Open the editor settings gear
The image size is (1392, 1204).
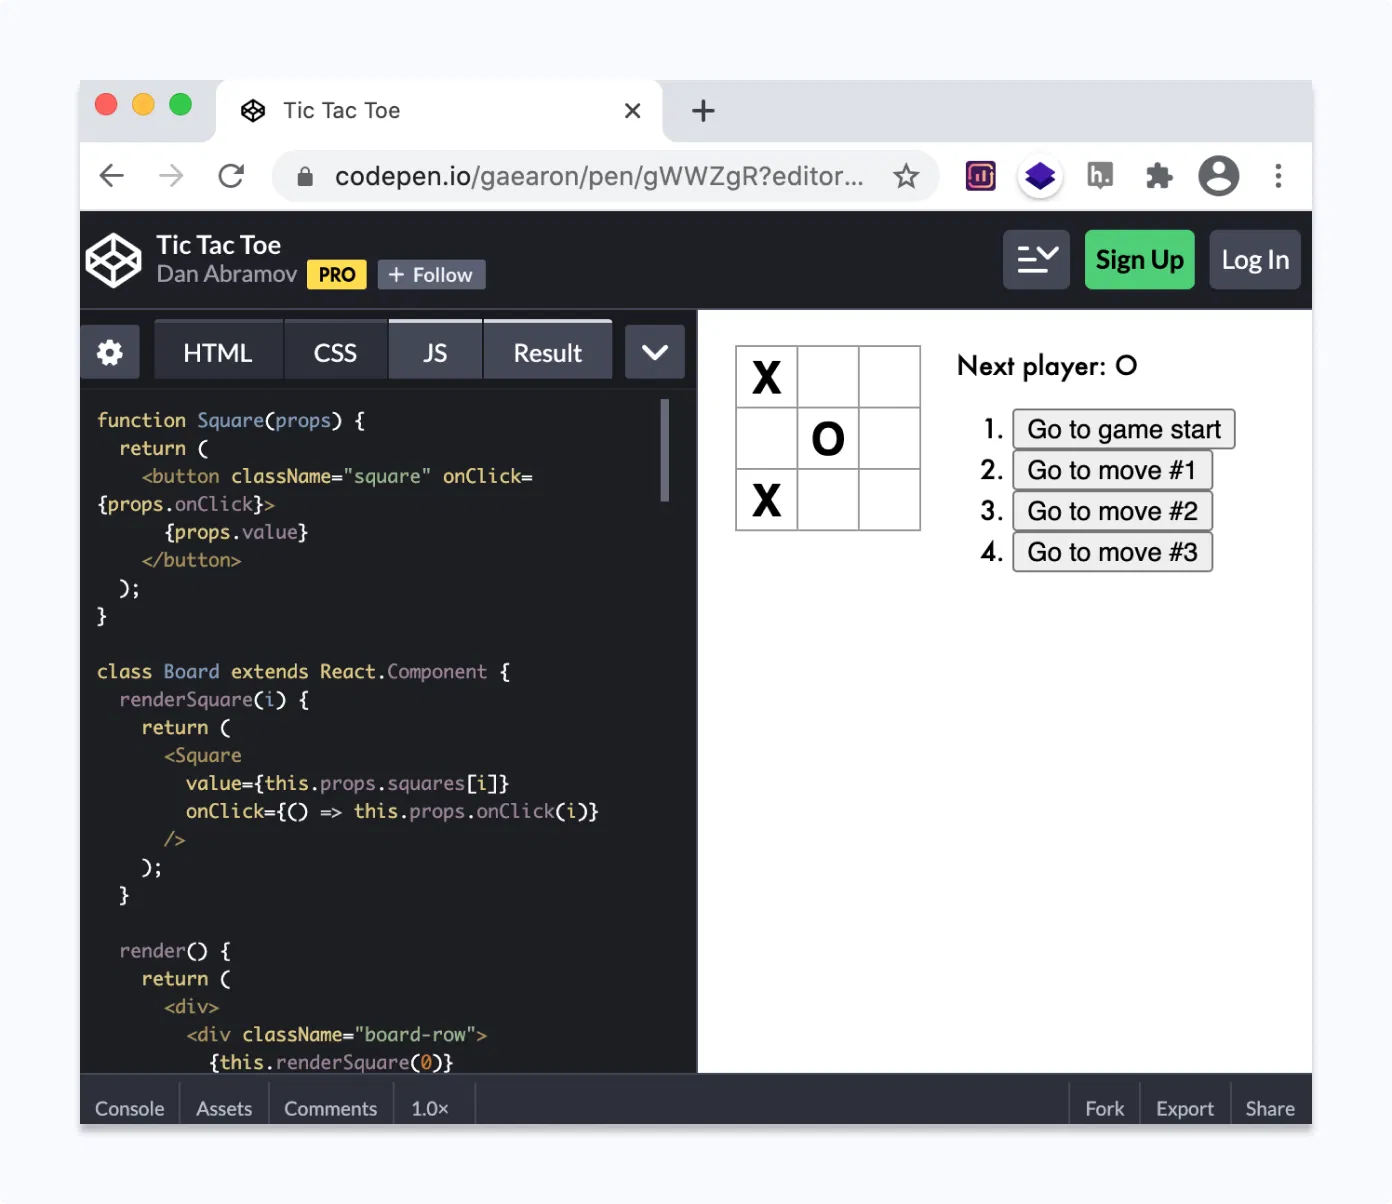pyautogui.click(x=109, y=351)
